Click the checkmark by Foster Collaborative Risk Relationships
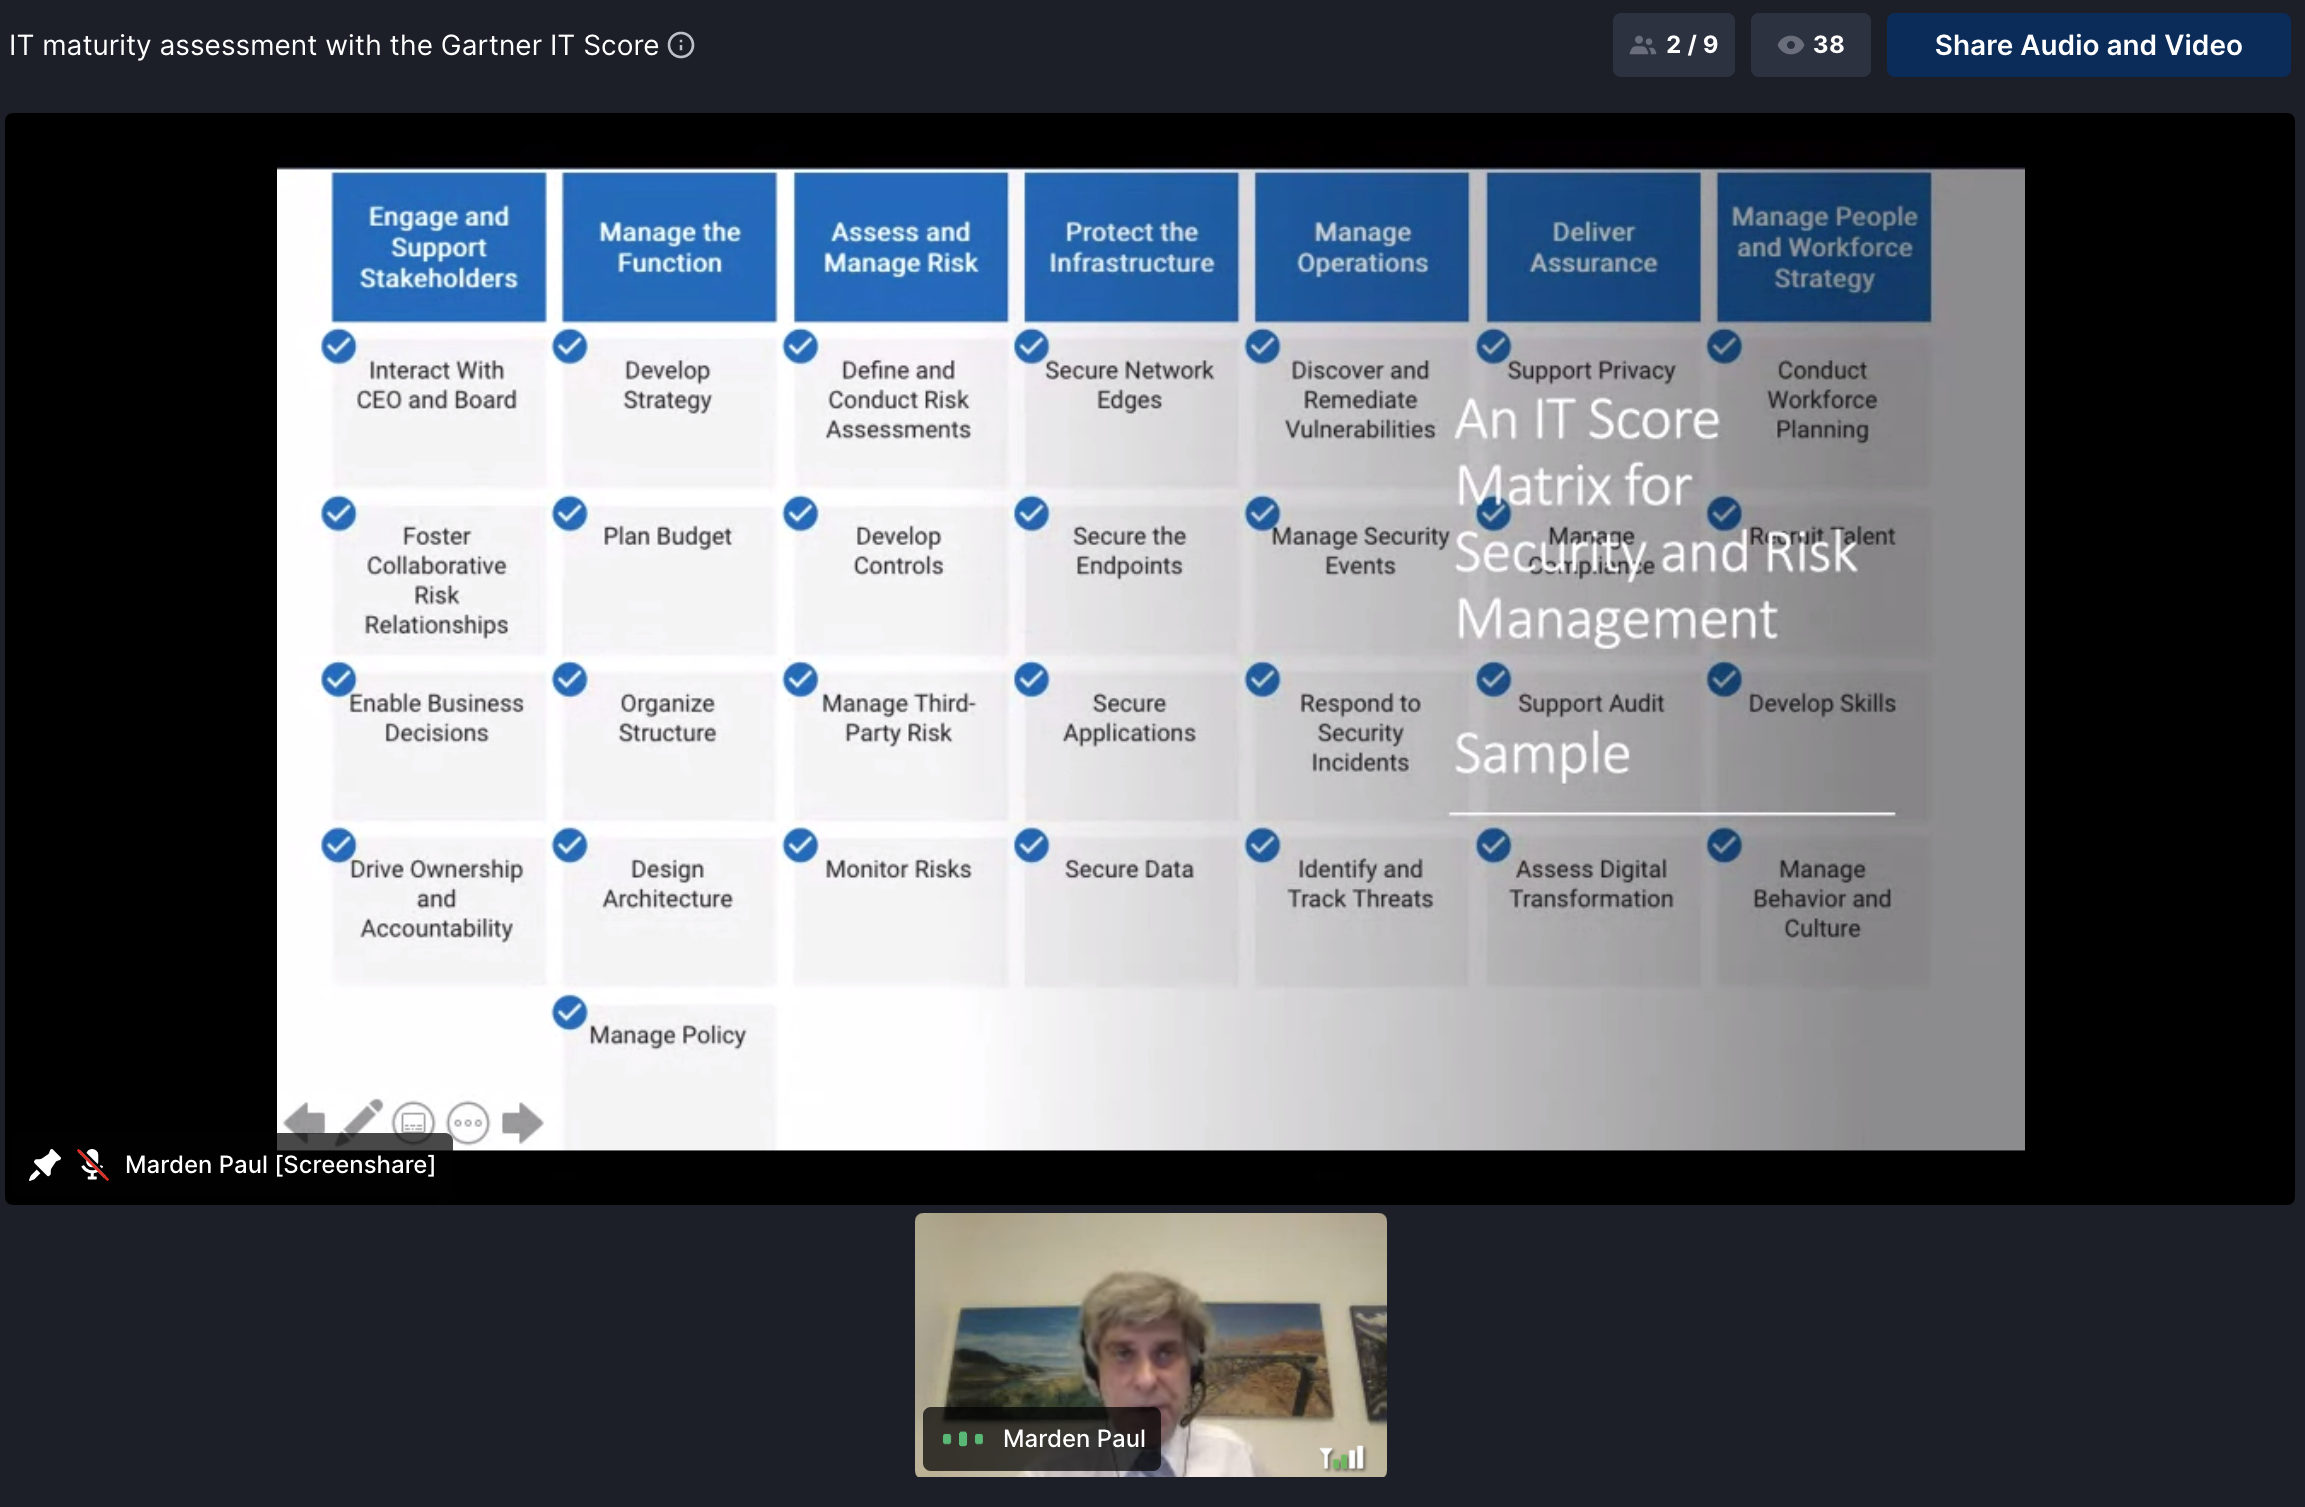 pyautogui.click(x=338, y=513)
